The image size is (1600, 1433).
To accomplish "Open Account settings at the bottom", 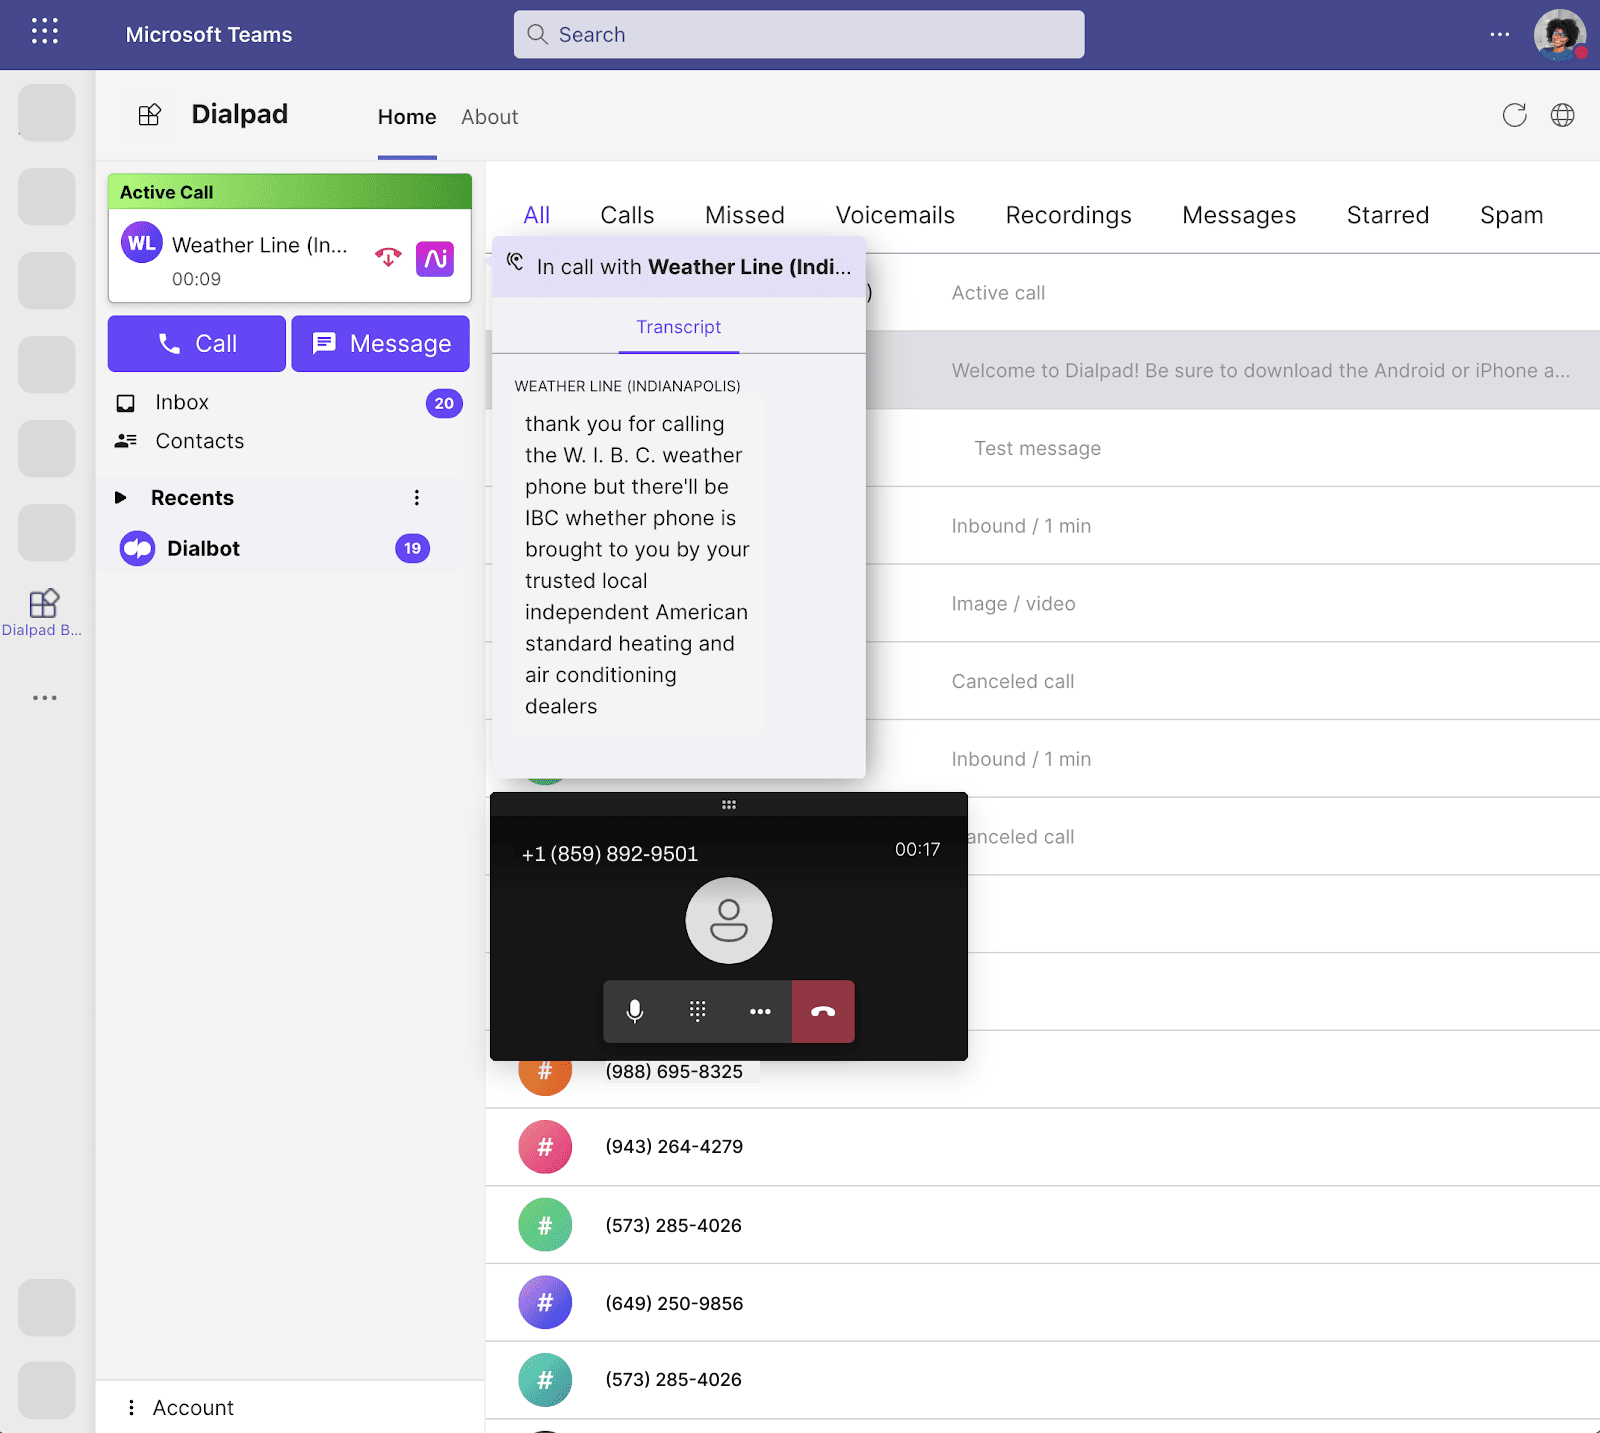I will click(192, 1407).
